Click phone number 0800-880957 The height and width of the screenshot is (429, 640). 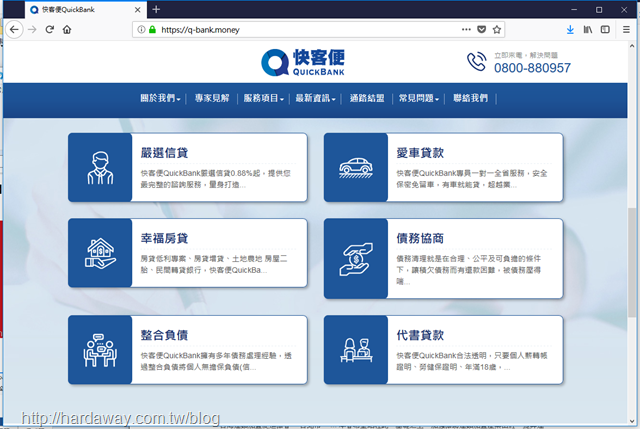point(532,68)
